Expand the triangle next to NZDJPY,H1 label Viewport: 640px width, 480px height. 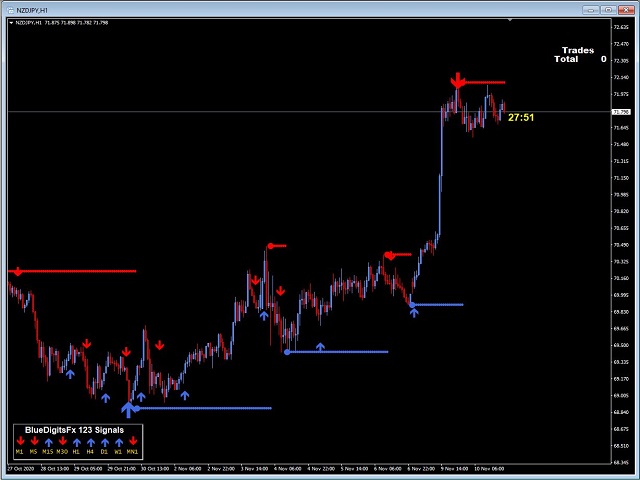point(11,23)
